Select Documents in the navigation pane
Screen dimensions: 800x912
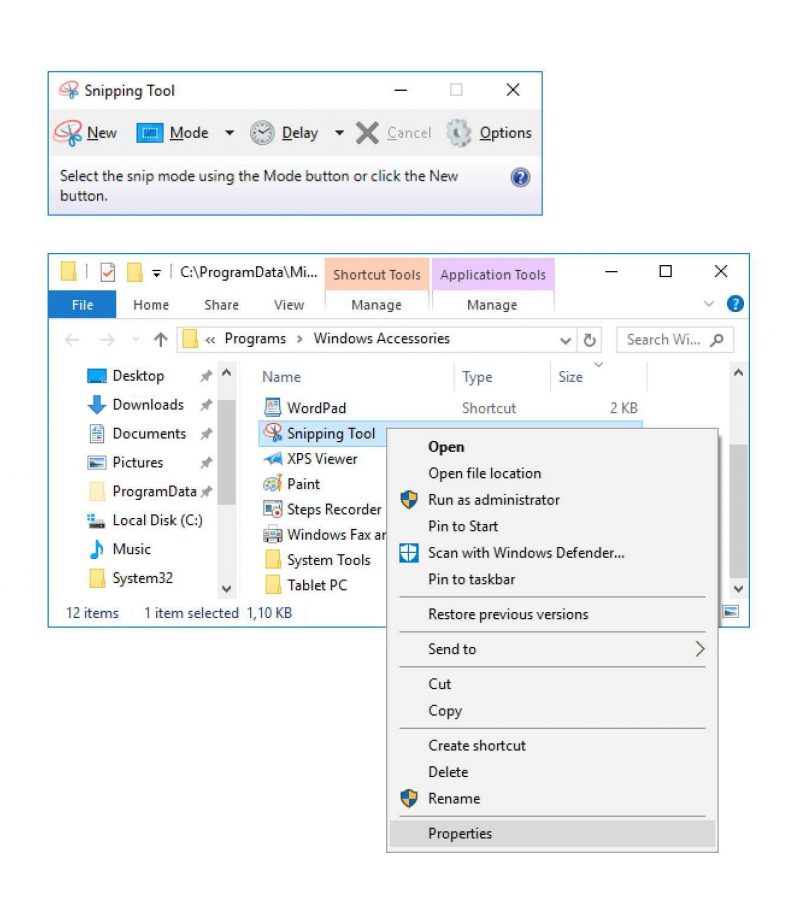click(150, 433)
